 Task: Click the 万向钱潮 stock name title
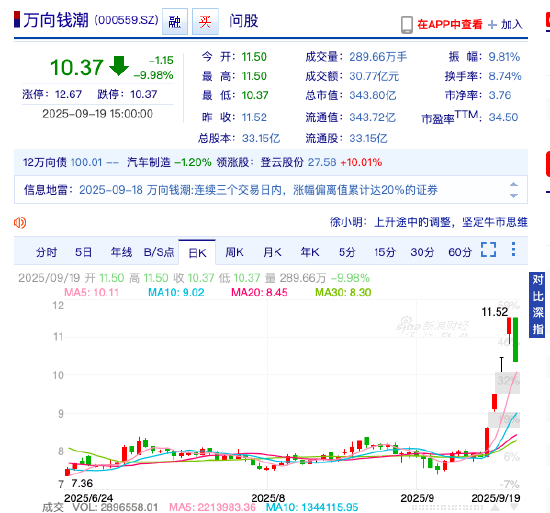(56, 20)
